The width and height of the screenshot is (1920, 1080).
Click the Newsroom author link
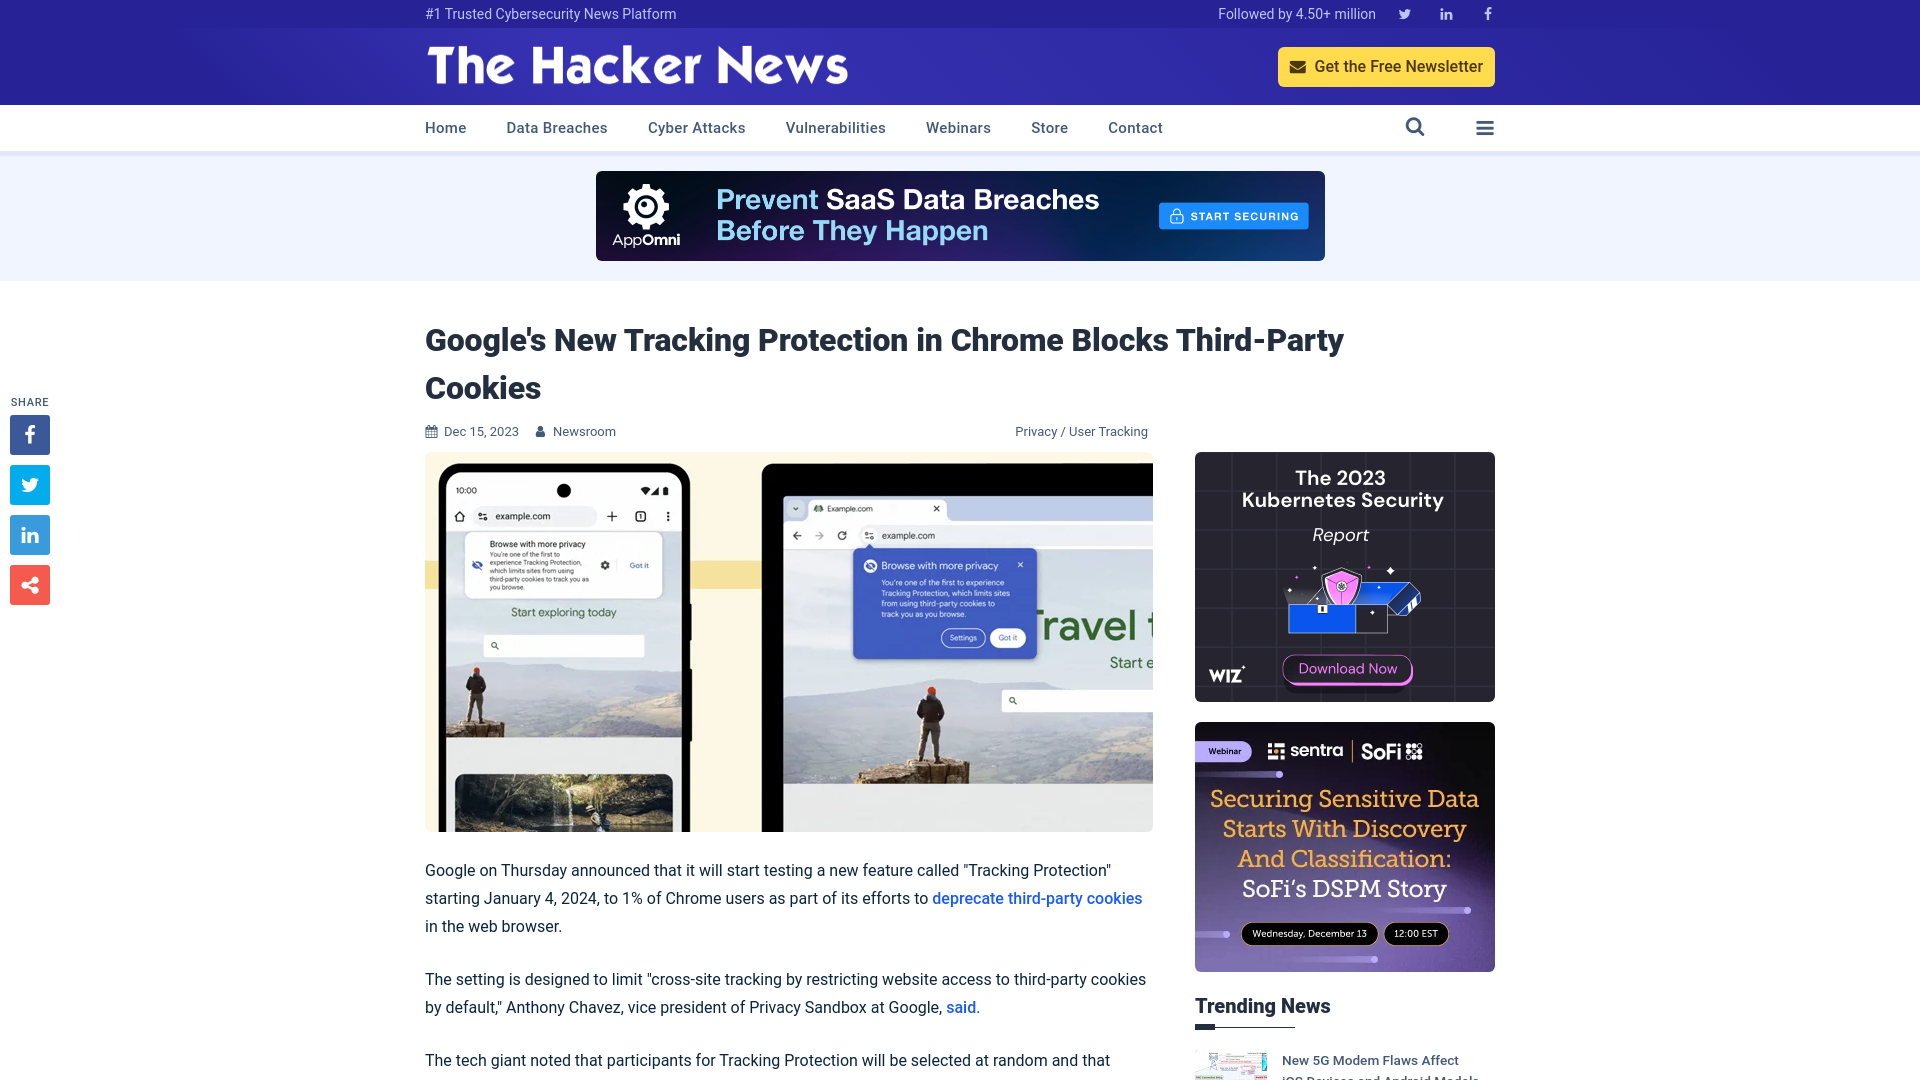coord(584,431)
